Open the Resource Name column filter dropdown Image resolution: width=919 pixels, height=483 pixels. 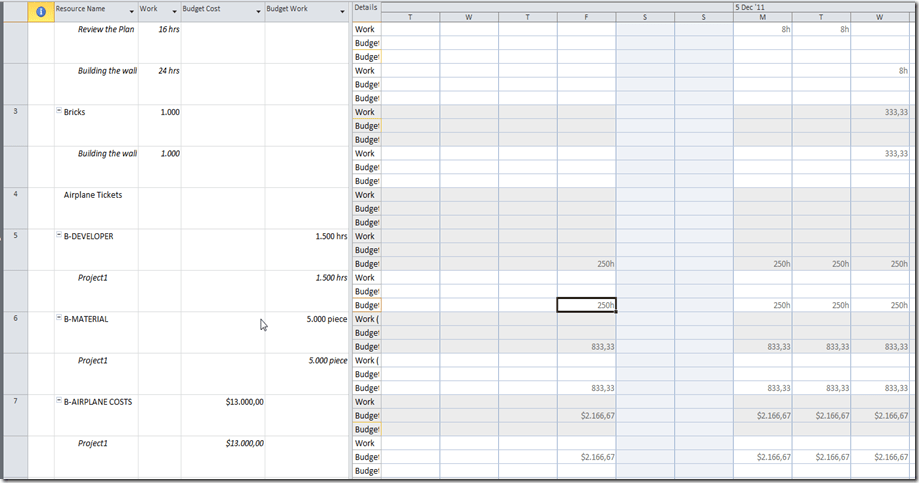(132, 11)
